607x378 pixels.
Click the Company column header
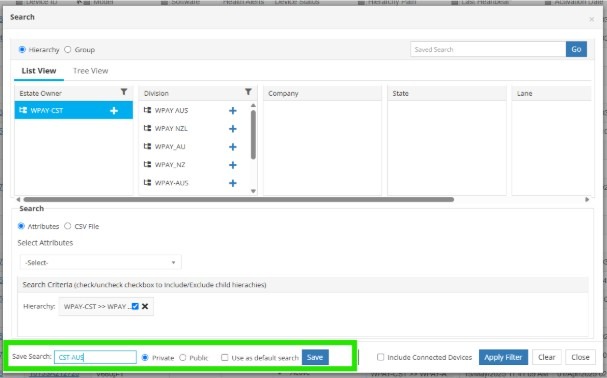(322, 93)
